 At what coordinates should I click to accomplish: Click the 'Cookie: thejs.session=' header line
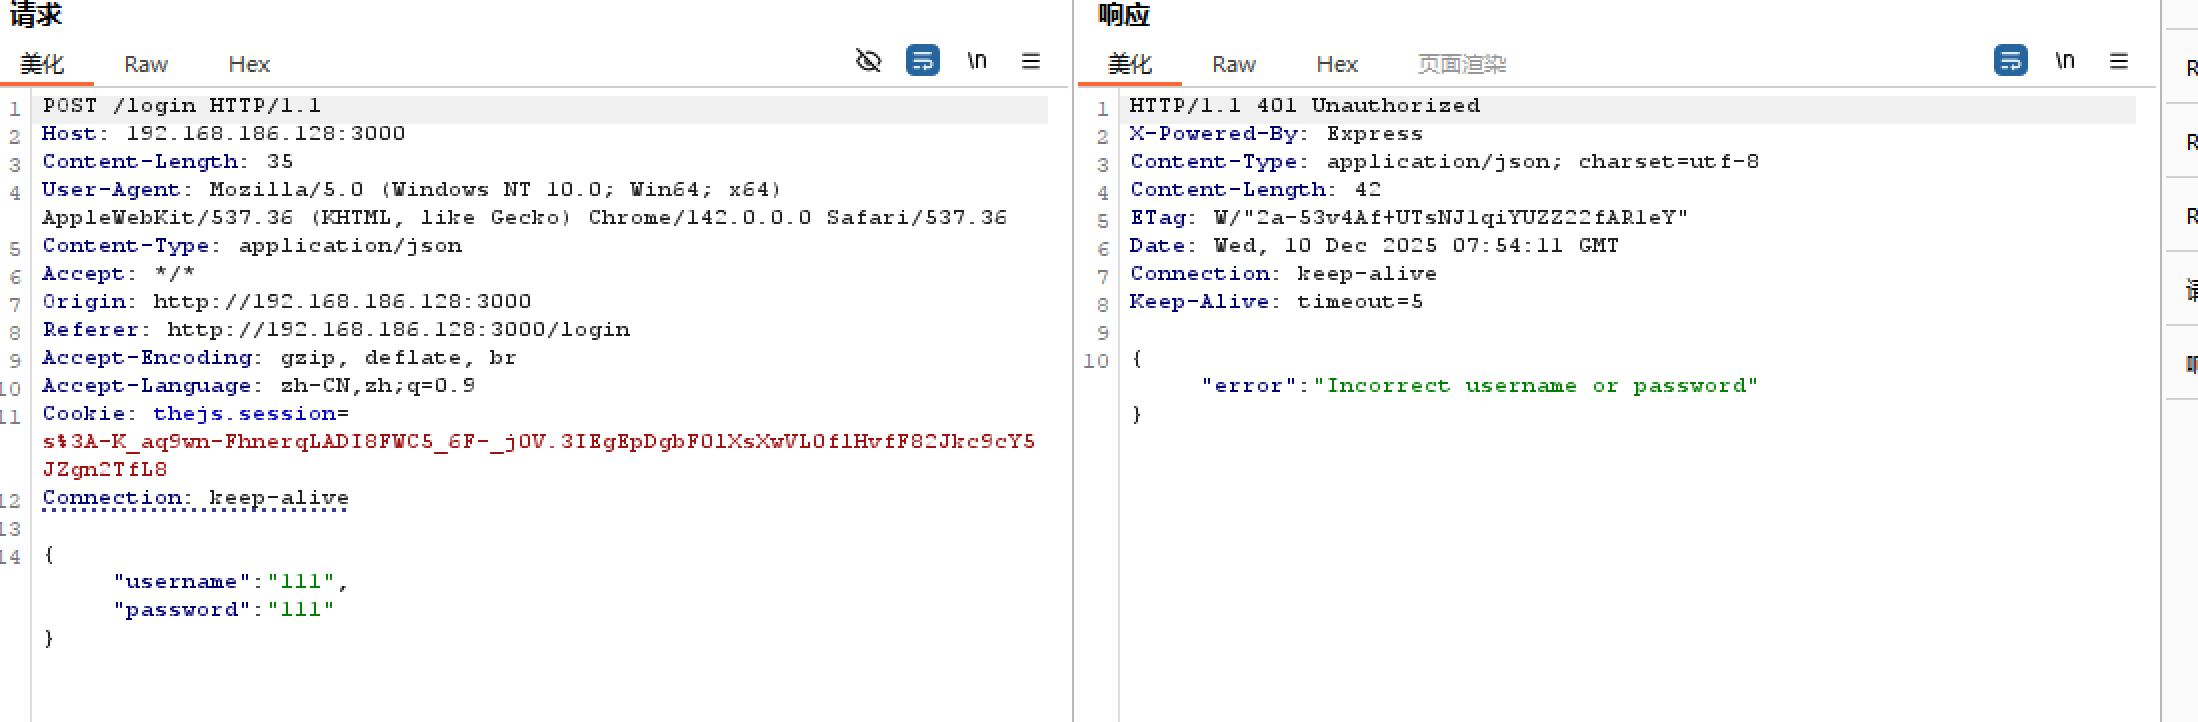click(196, 414)
